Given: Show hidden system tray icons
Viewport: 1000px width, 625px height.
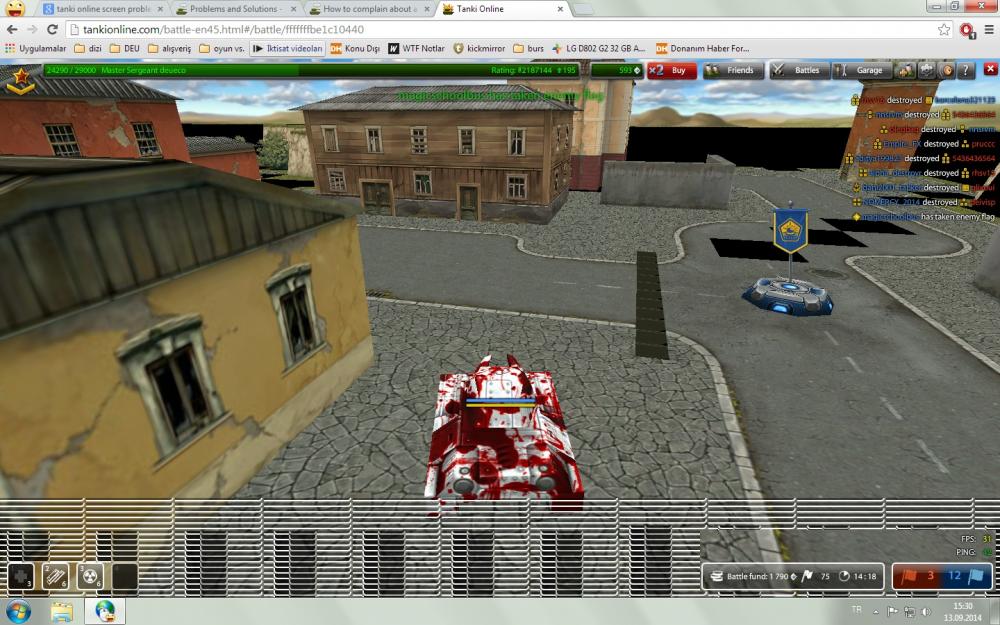Looking at the screenshot, I should pyautogui.click(x=876, y=612).
